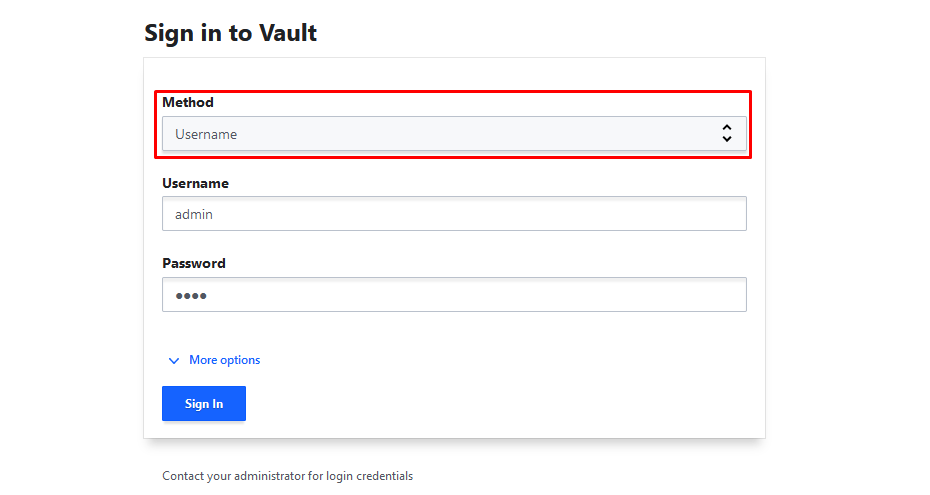Open the Method dropdown selector
Viewport: 930px width, 495px height.
coord(454,134)
